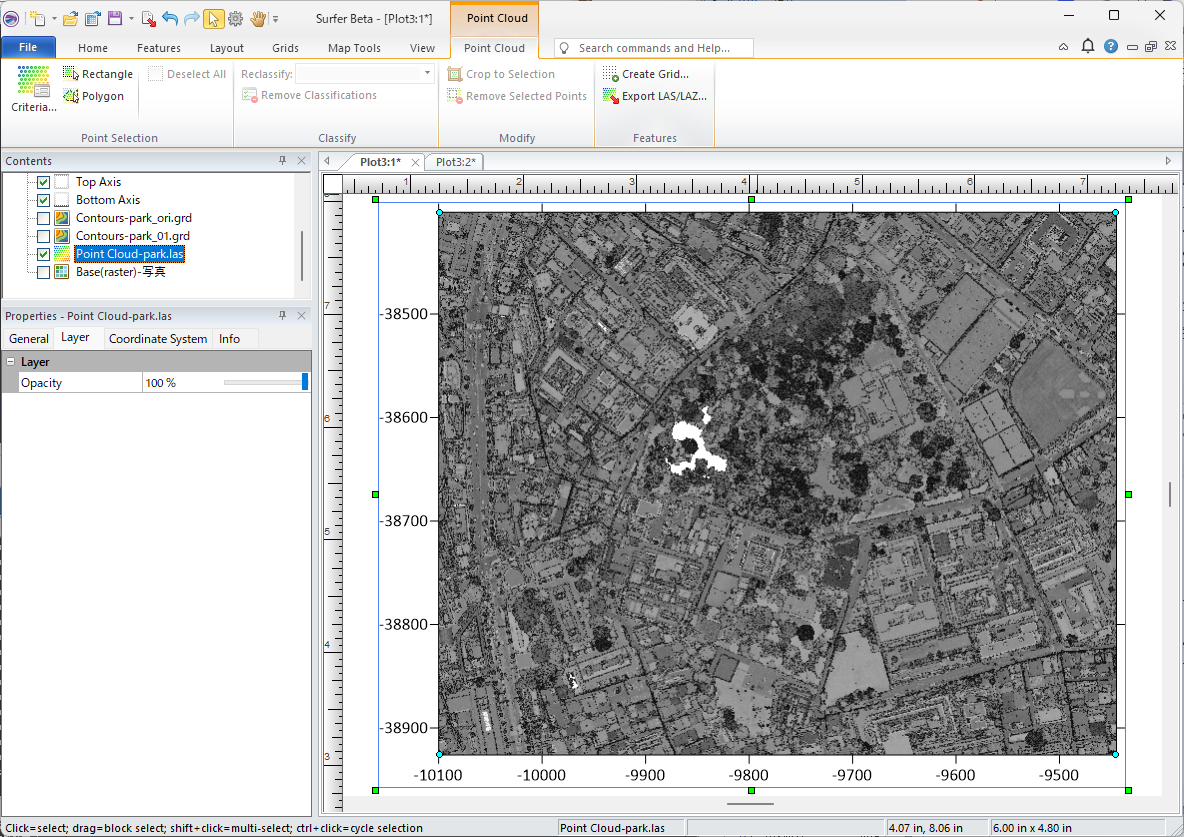The image size is (1184, 837).
Task: Switch to the Map Tools ribbon tab
Action: click(354, 48)
